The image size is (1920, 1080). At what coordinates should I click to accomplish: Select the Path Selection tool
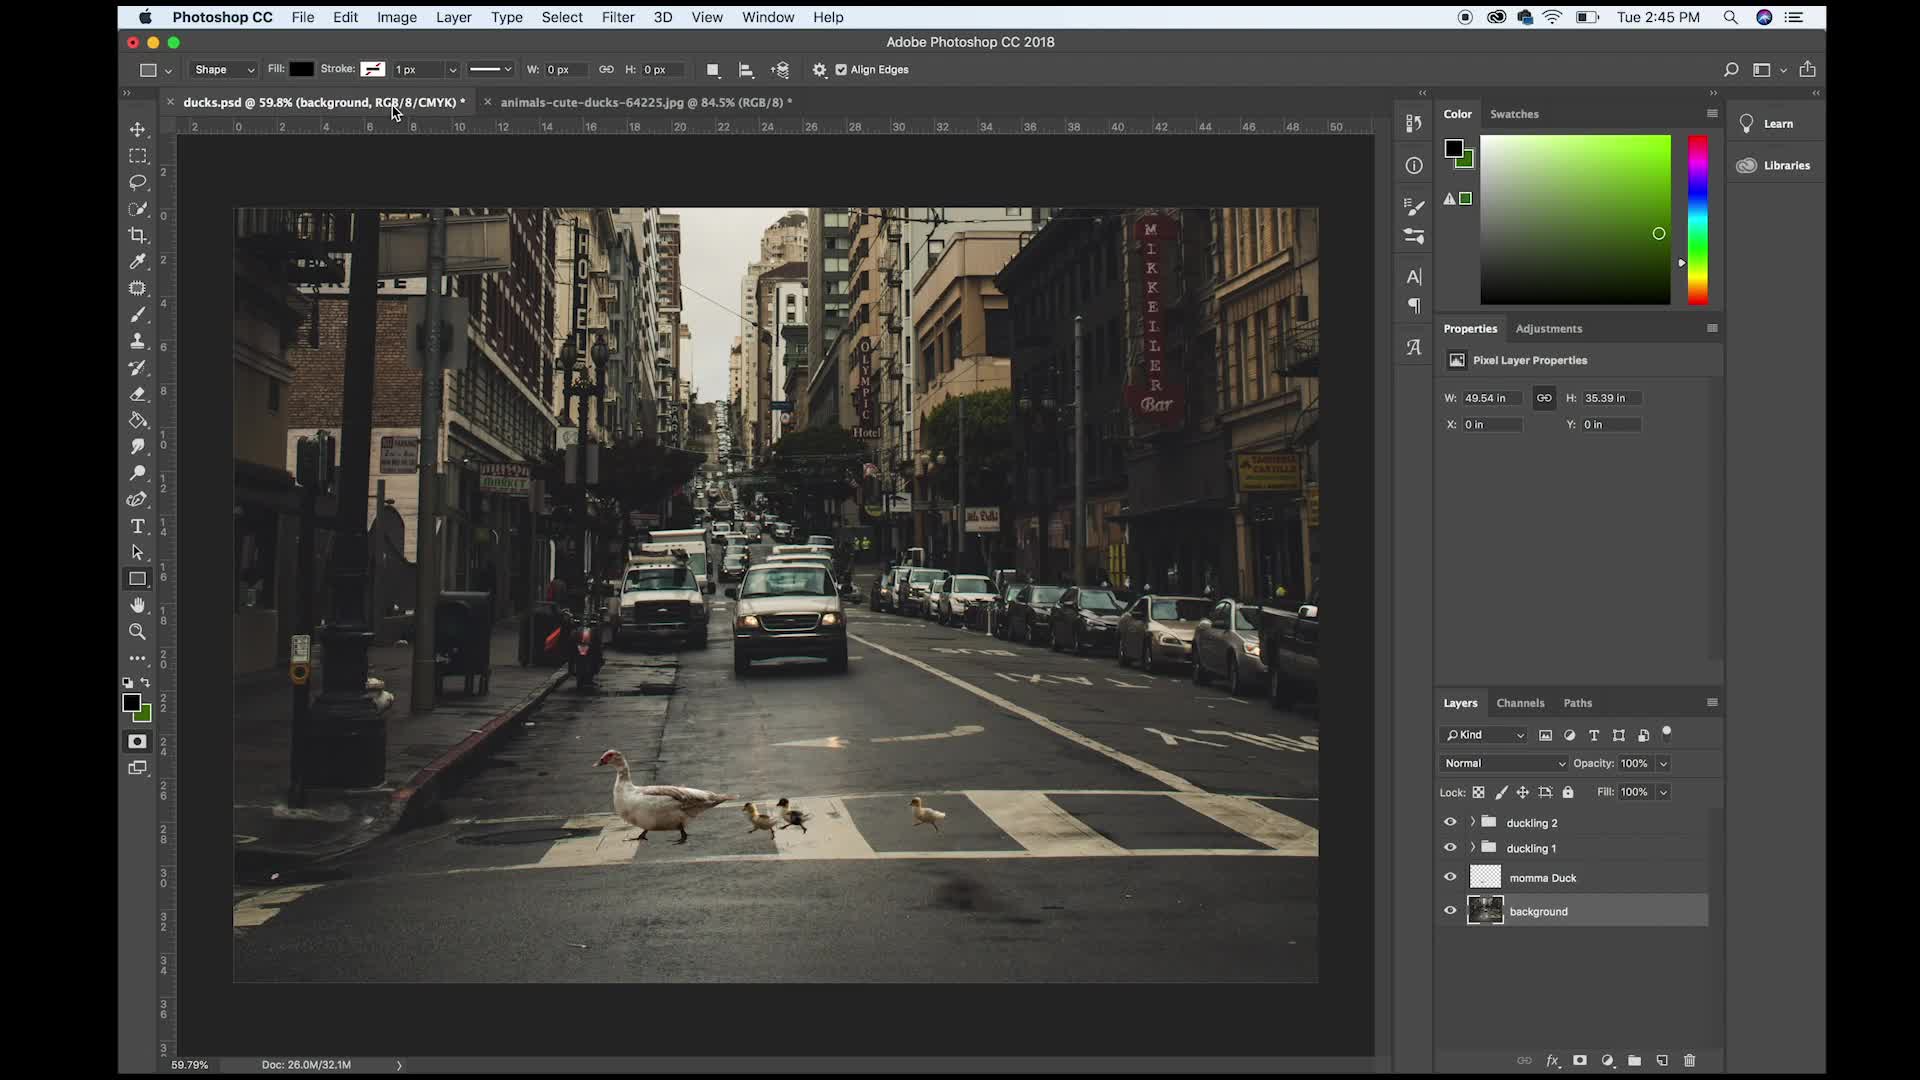tap(138, 552)
